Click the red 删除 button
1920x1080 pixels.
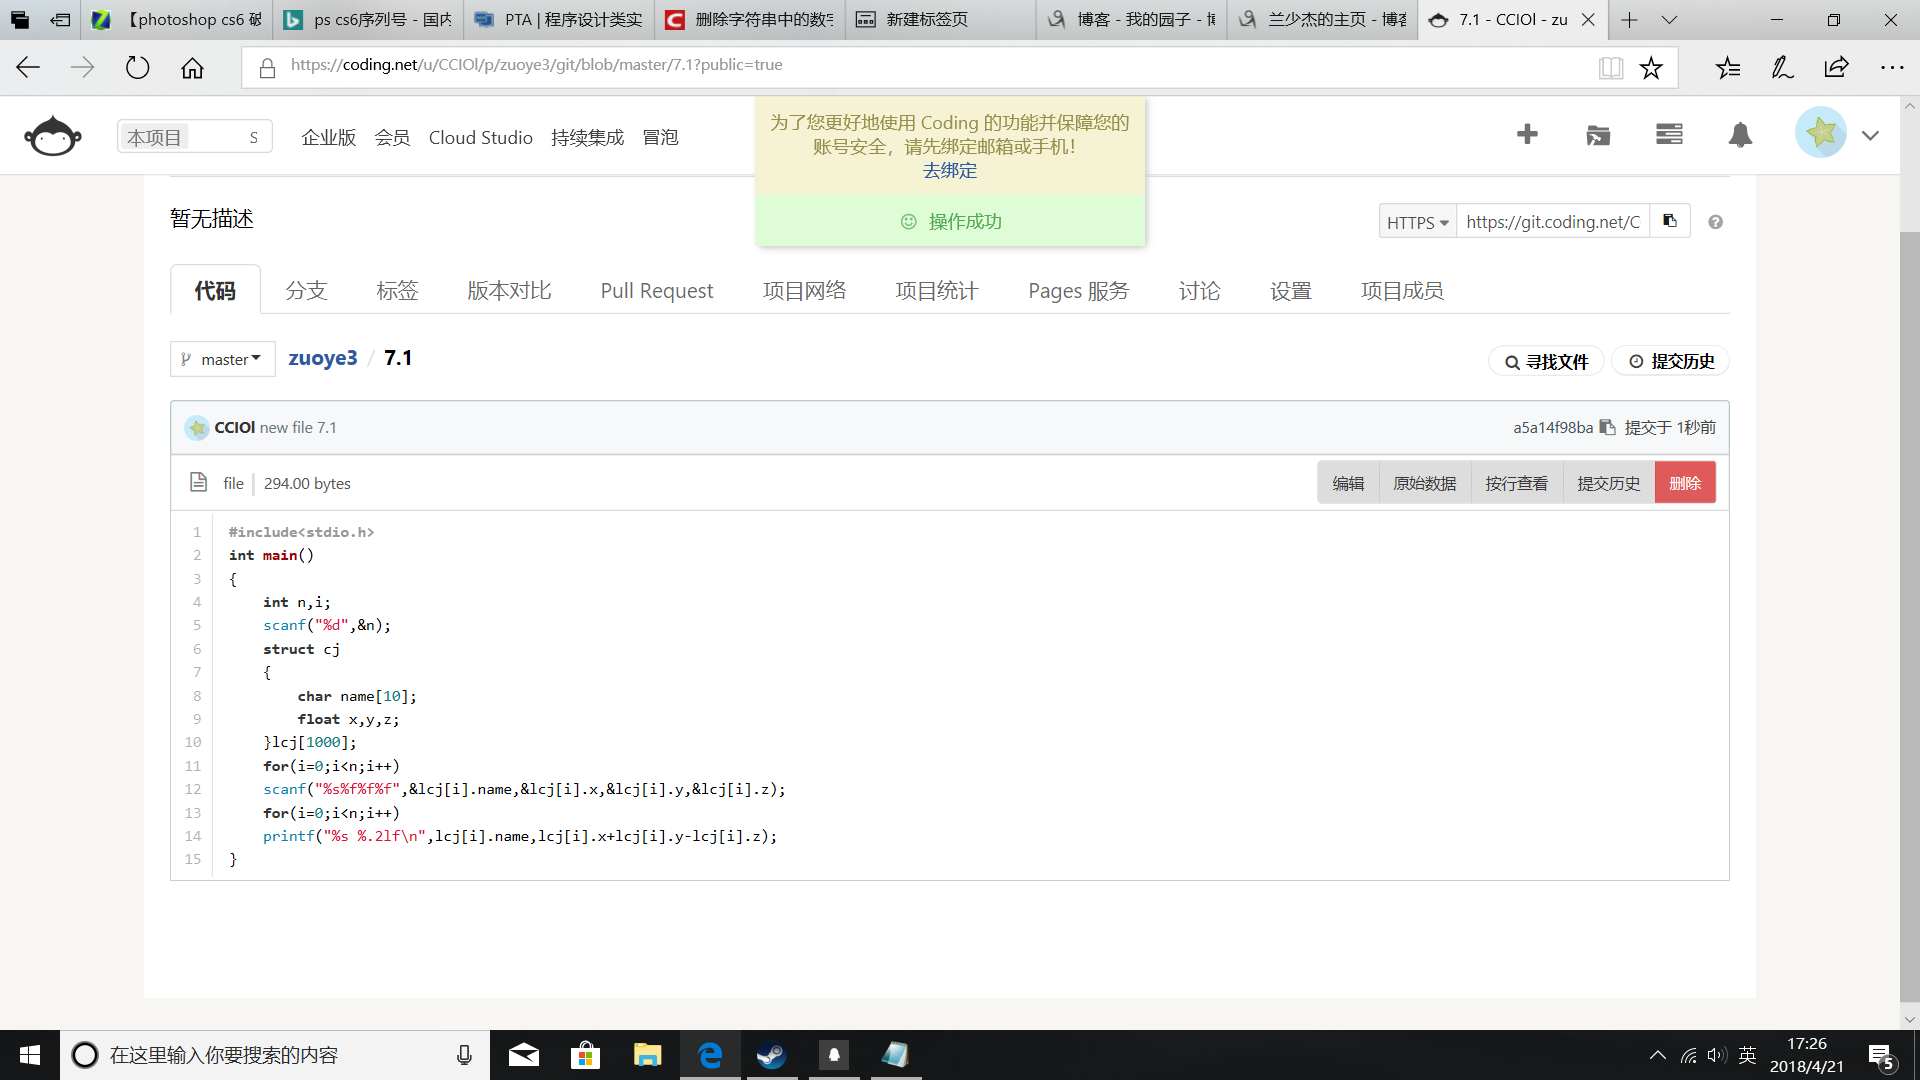click(x=1685, y=483)
